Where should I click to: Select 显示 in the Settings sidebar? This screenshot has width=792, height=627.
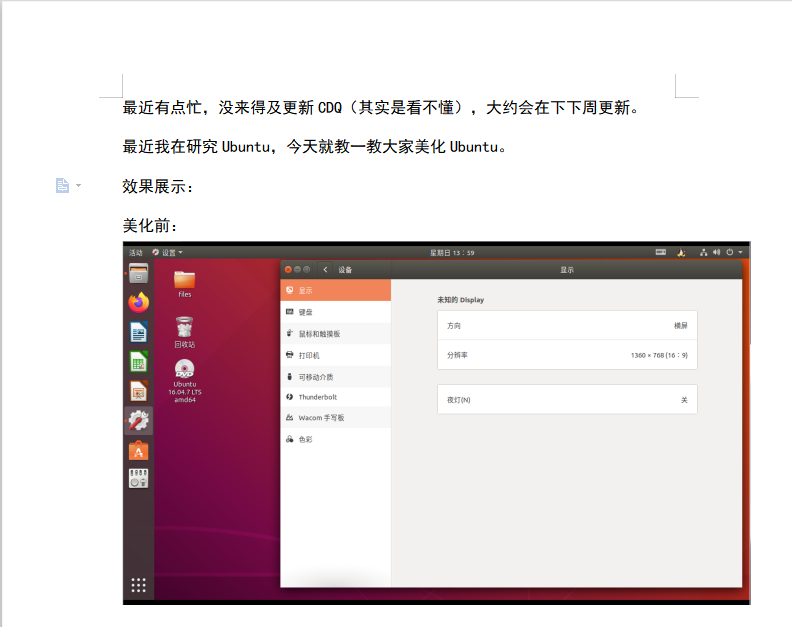pyautogui.click(x=336, y=291)
